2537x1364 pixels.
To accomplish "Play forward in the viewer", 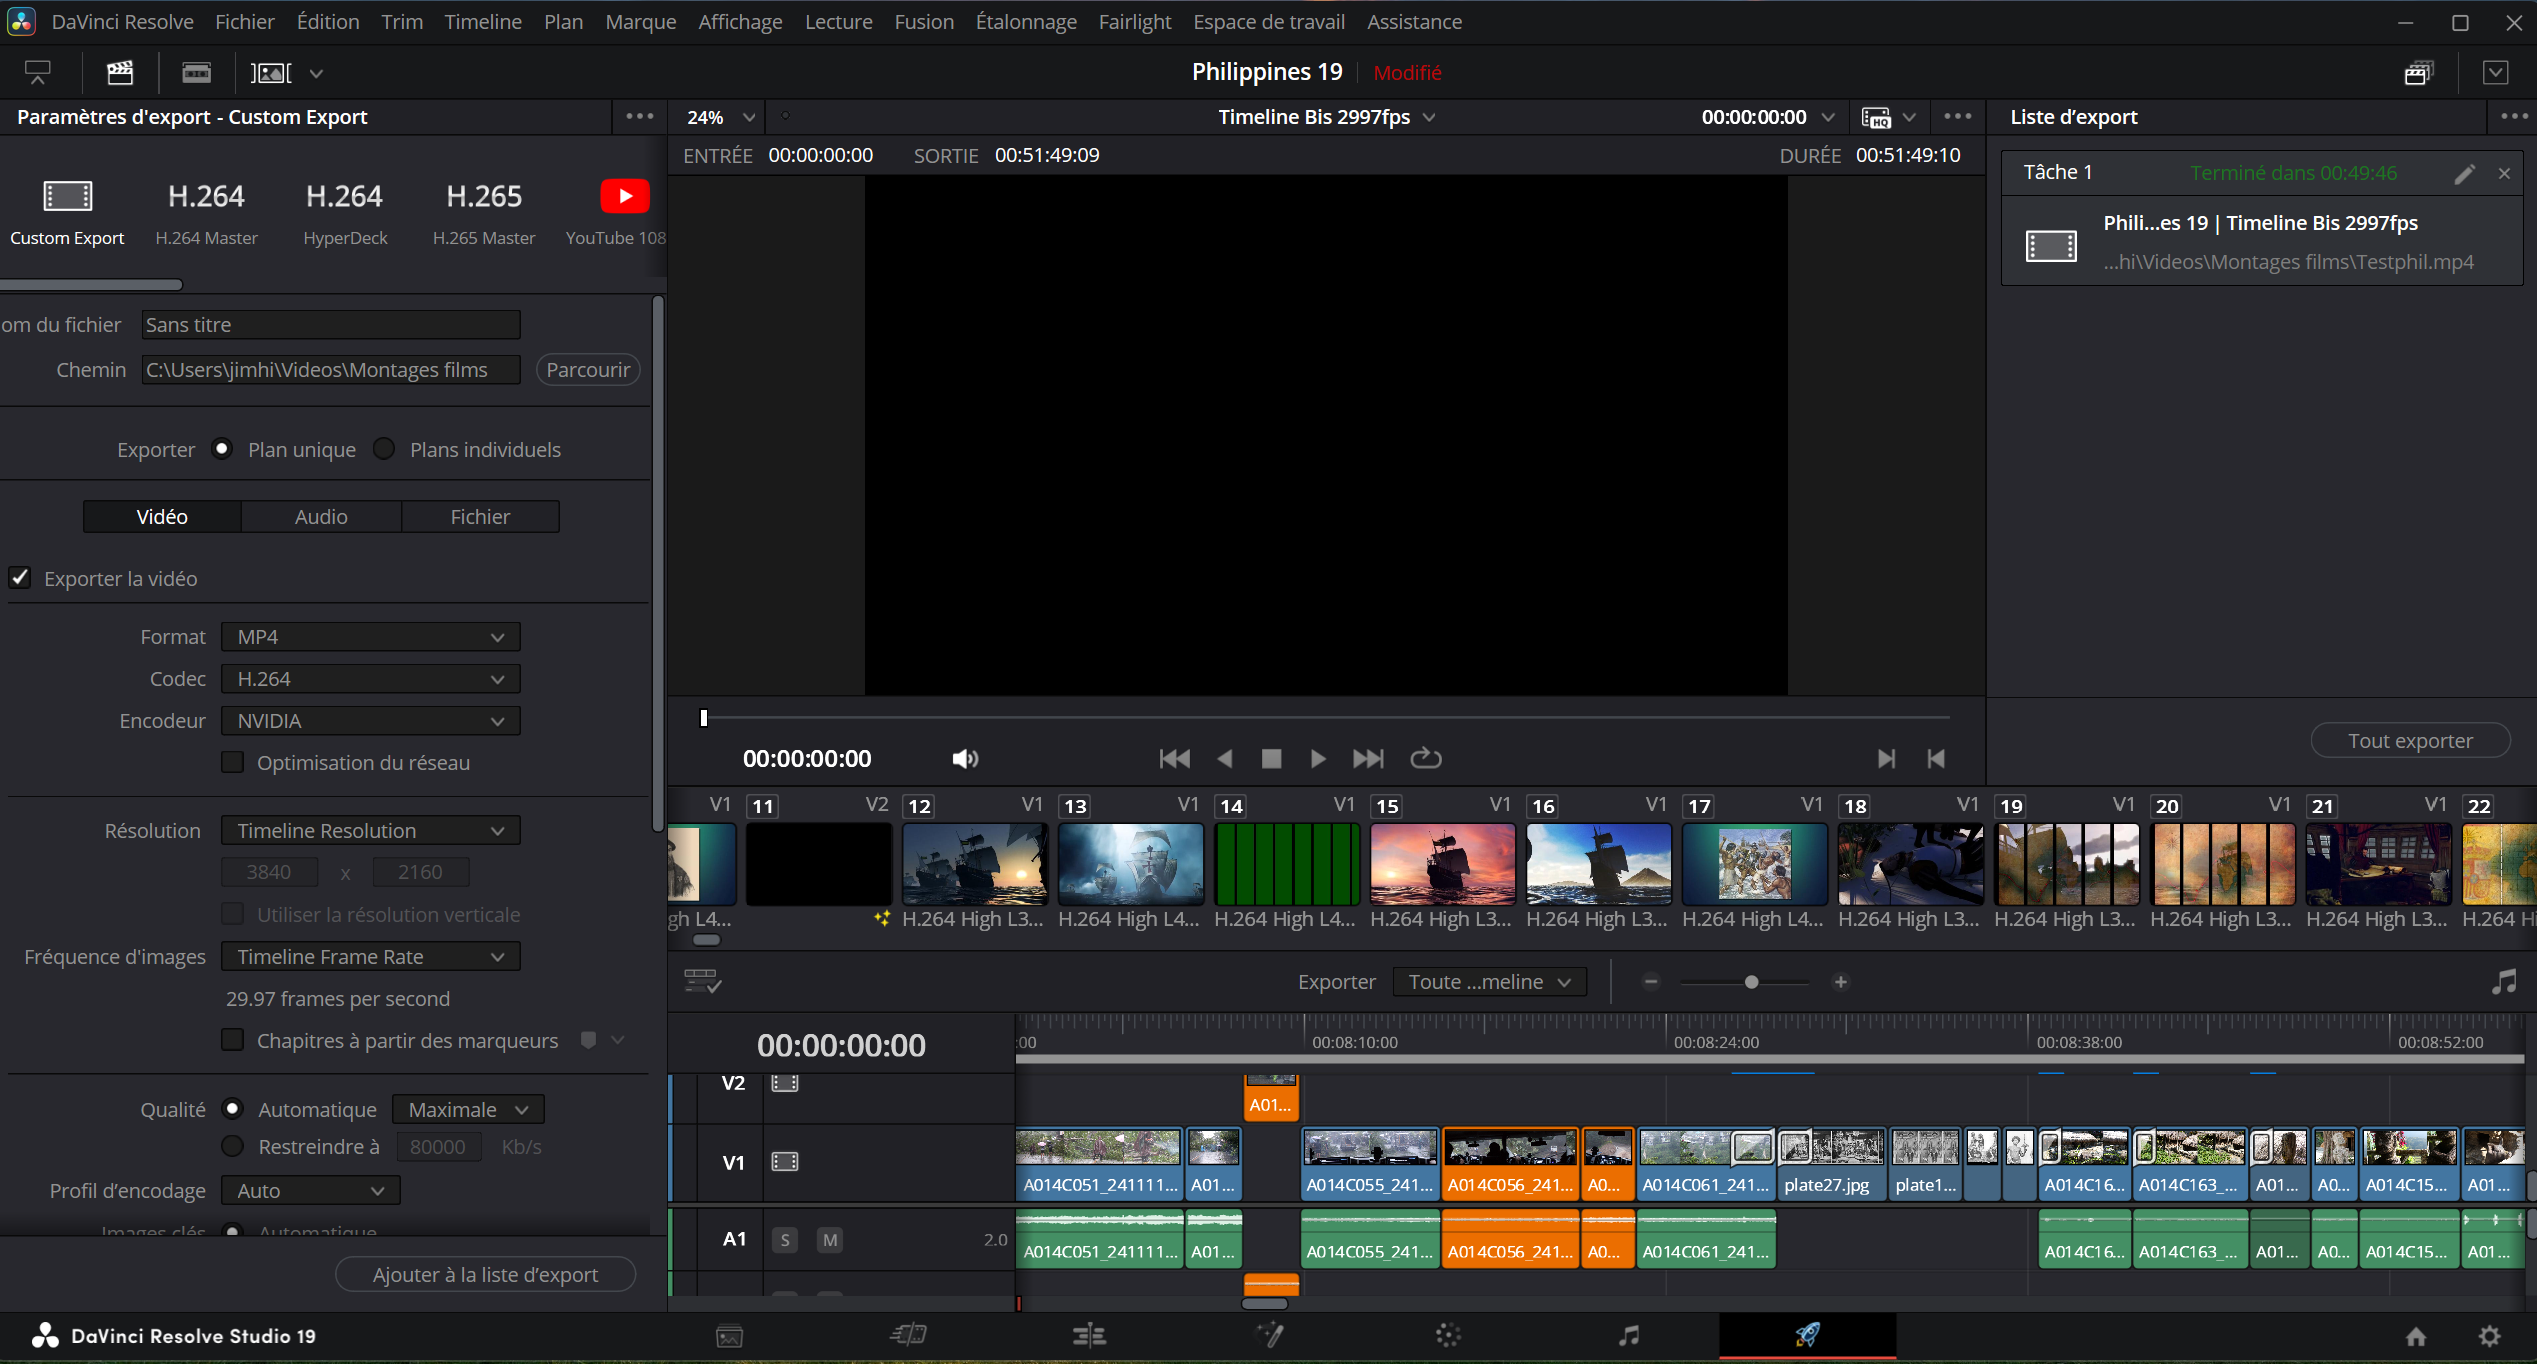I will click(x=1318, y=759).
